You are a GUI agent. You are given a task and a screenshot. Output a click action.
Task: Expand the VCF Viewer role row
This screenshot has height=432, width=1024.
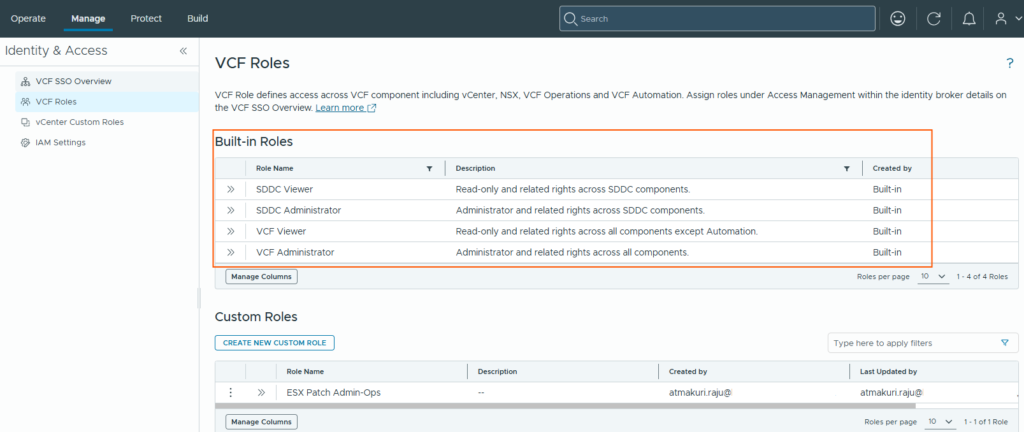[231, 231]
